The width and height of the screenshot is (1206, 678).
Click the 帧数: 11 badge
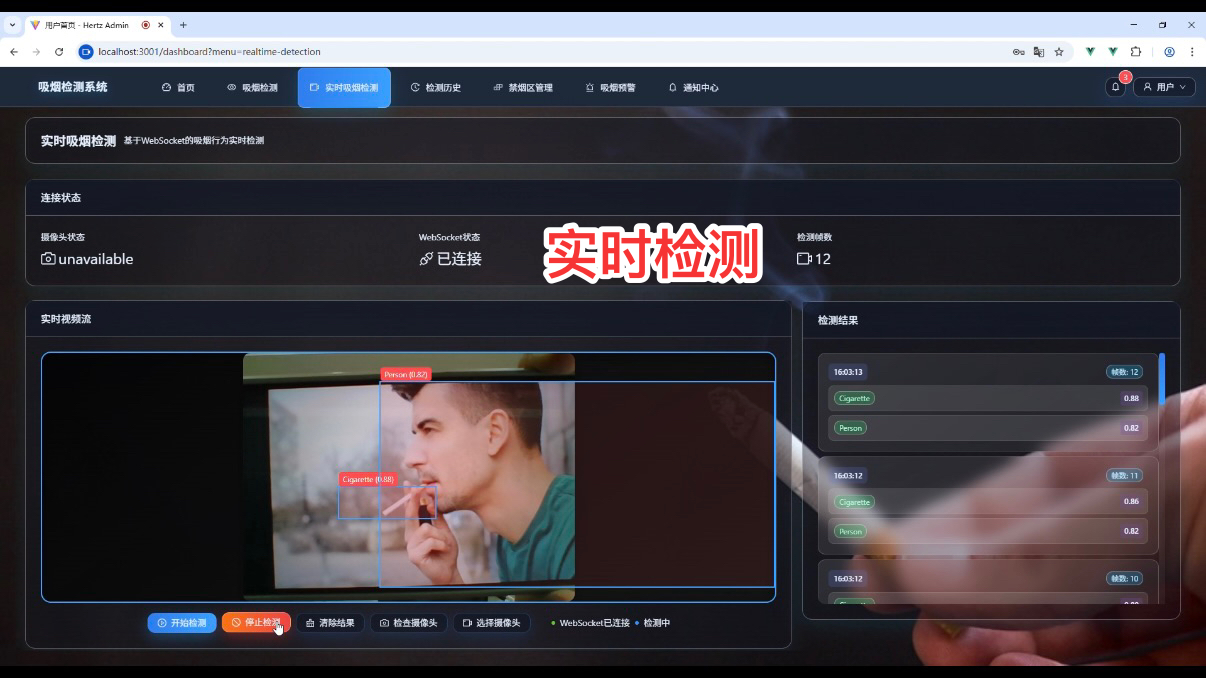pyautogui.click(x=1124, y=476)
